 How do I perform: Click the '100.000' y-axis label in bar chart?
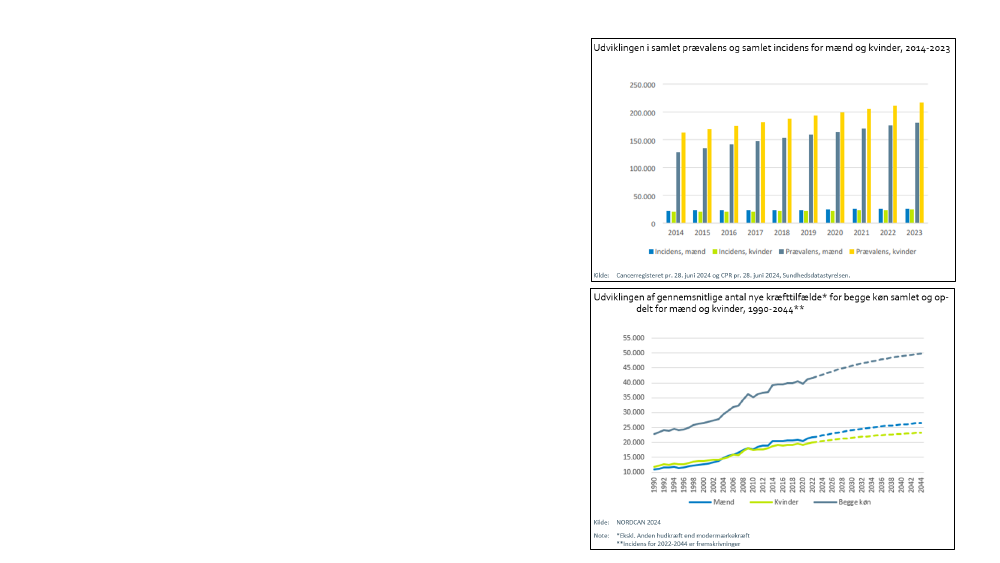(642, 168)
